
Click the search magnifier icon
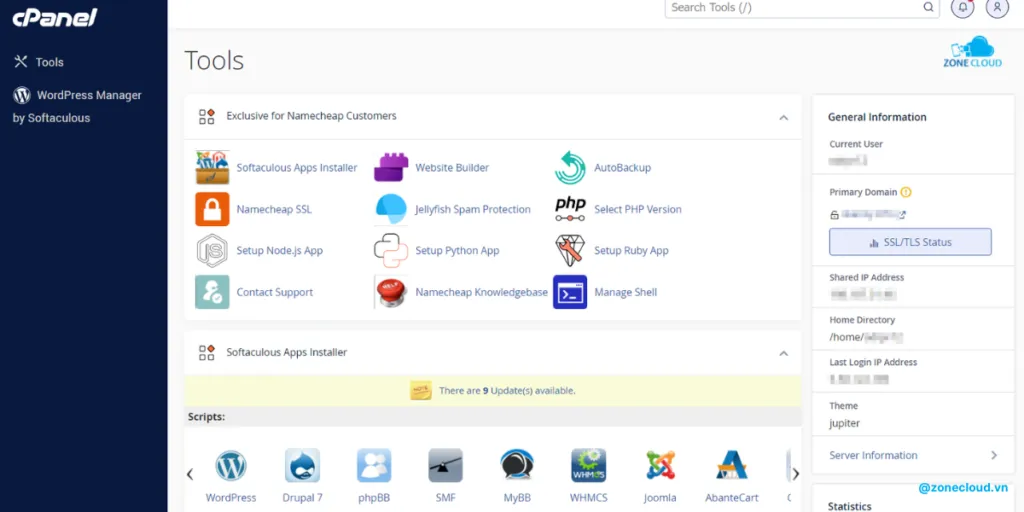point(928,7)
